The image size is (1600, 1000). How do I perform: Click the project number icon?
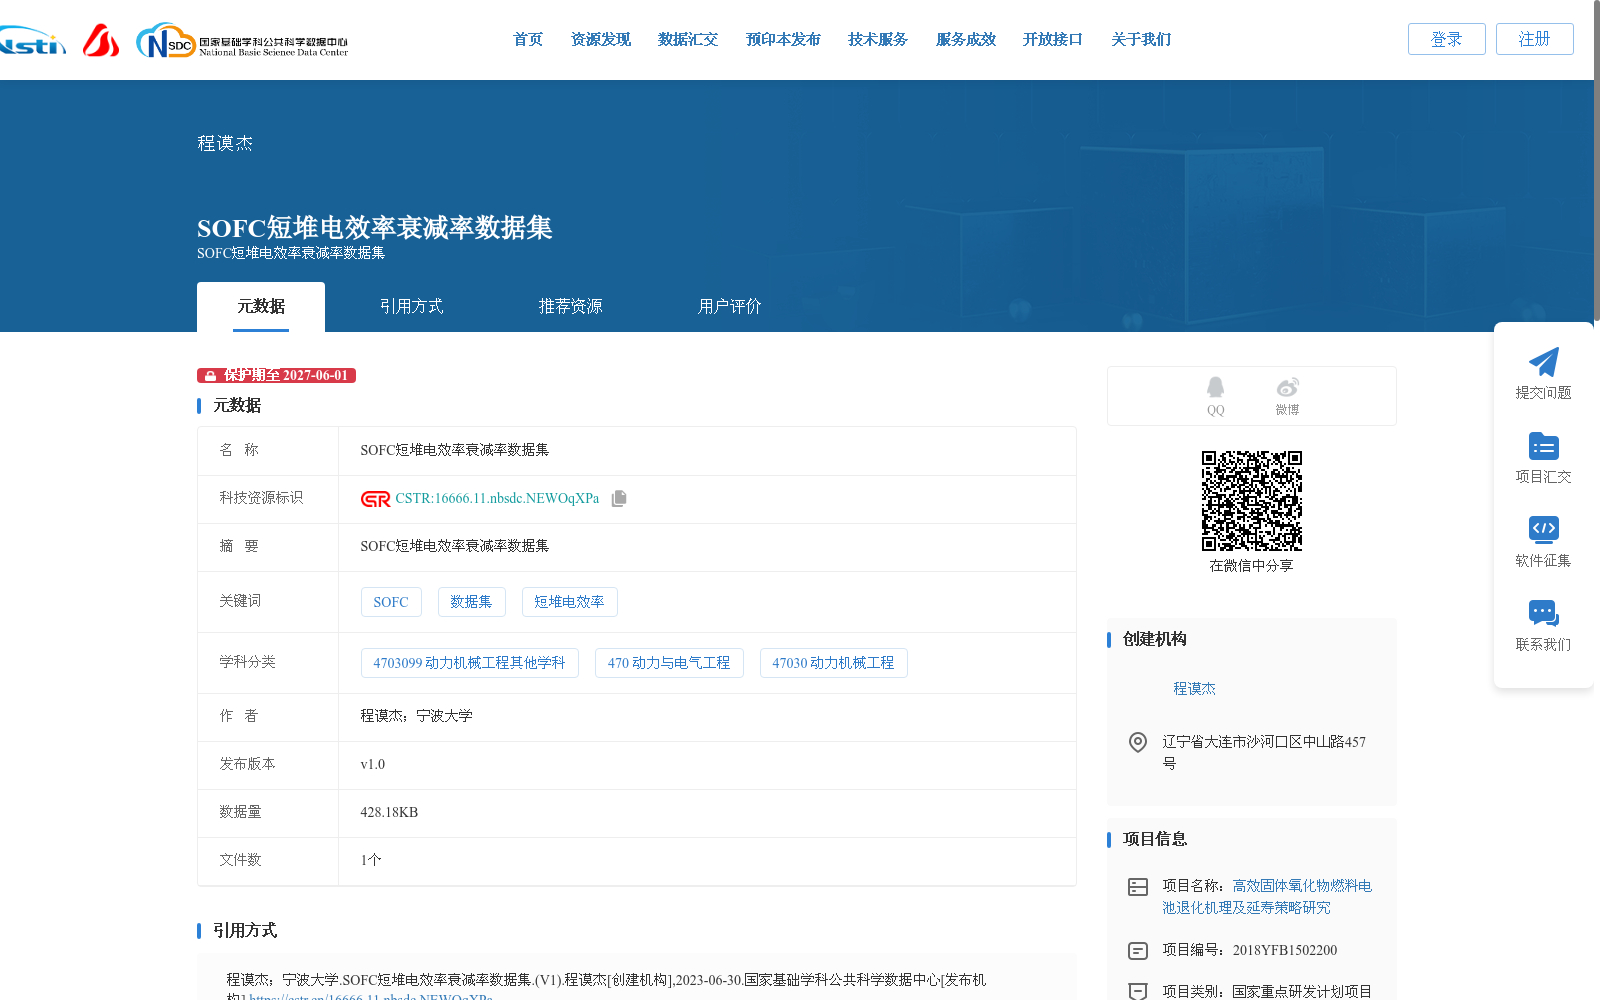1138,951
